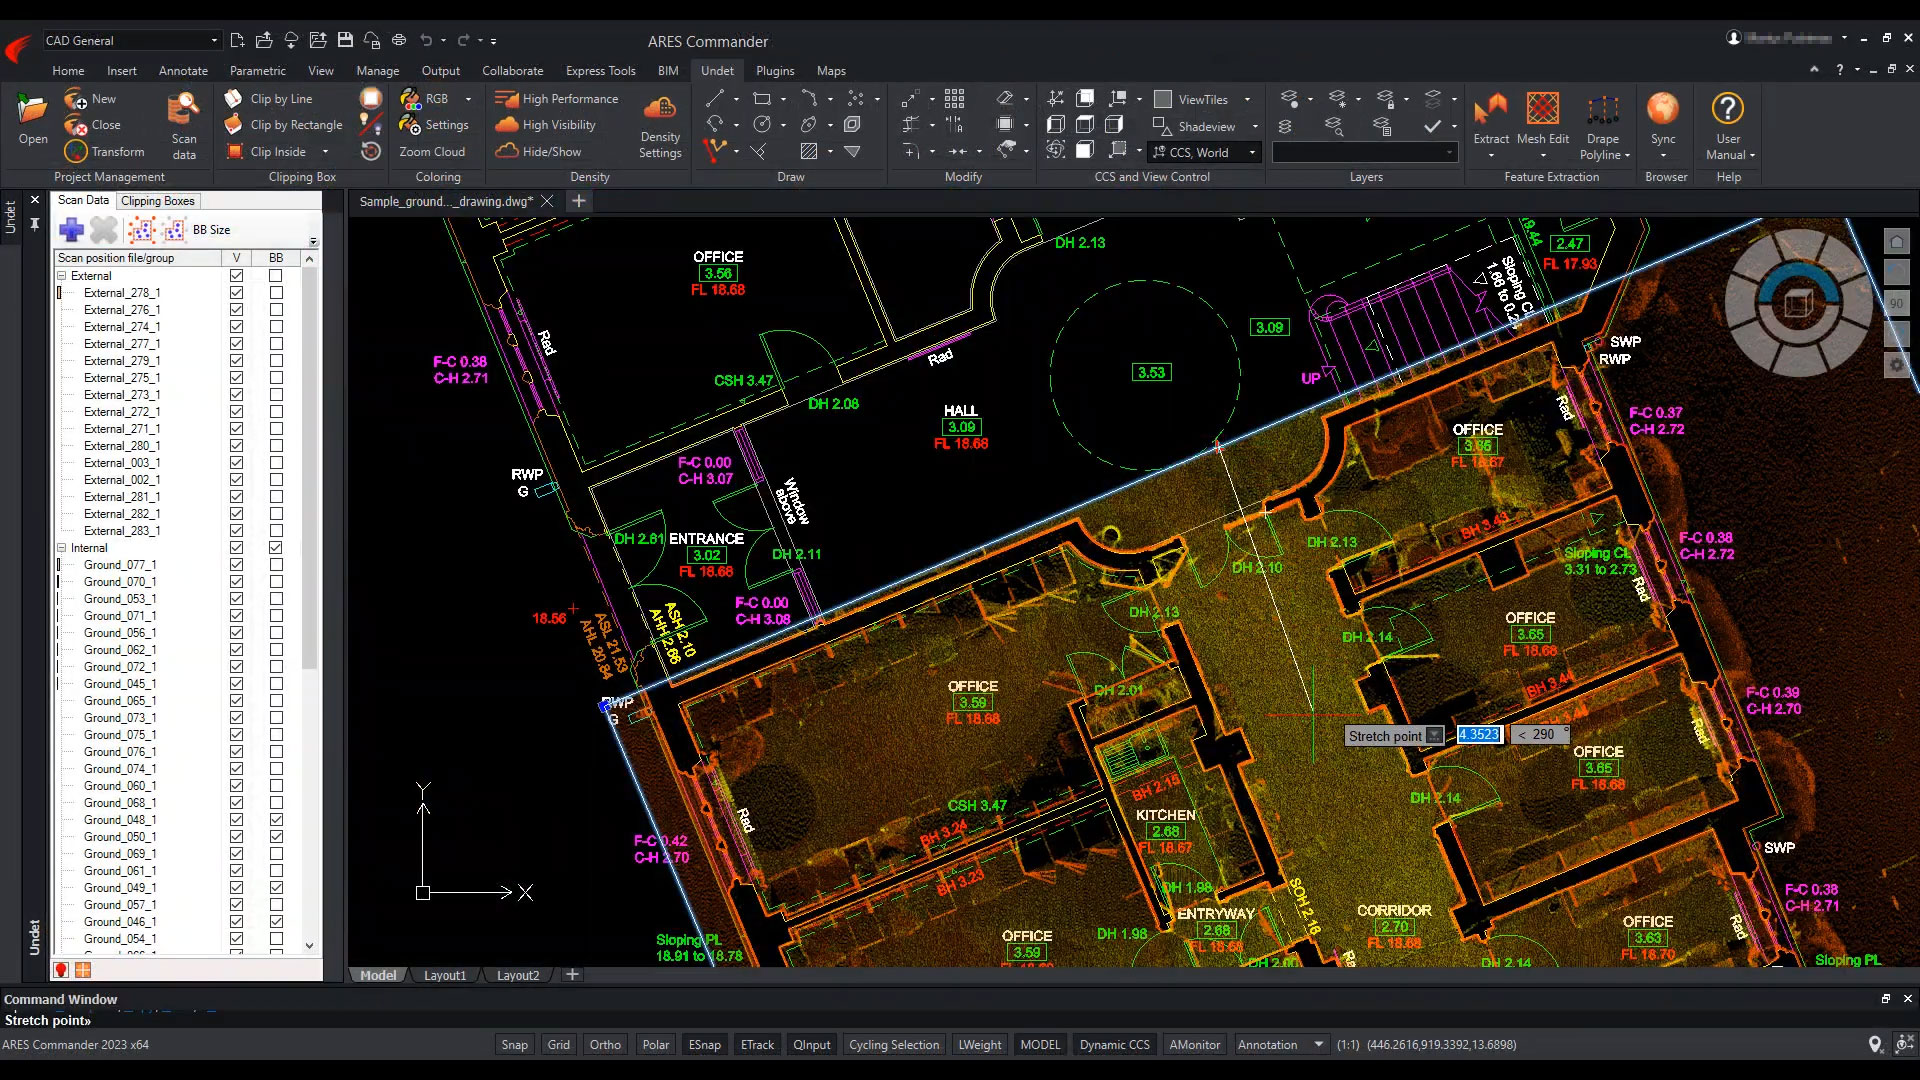This screenshot has width=1920, height=1080.
Task: Open the CCS, World dropdown
Action: tap(1204, 152)
